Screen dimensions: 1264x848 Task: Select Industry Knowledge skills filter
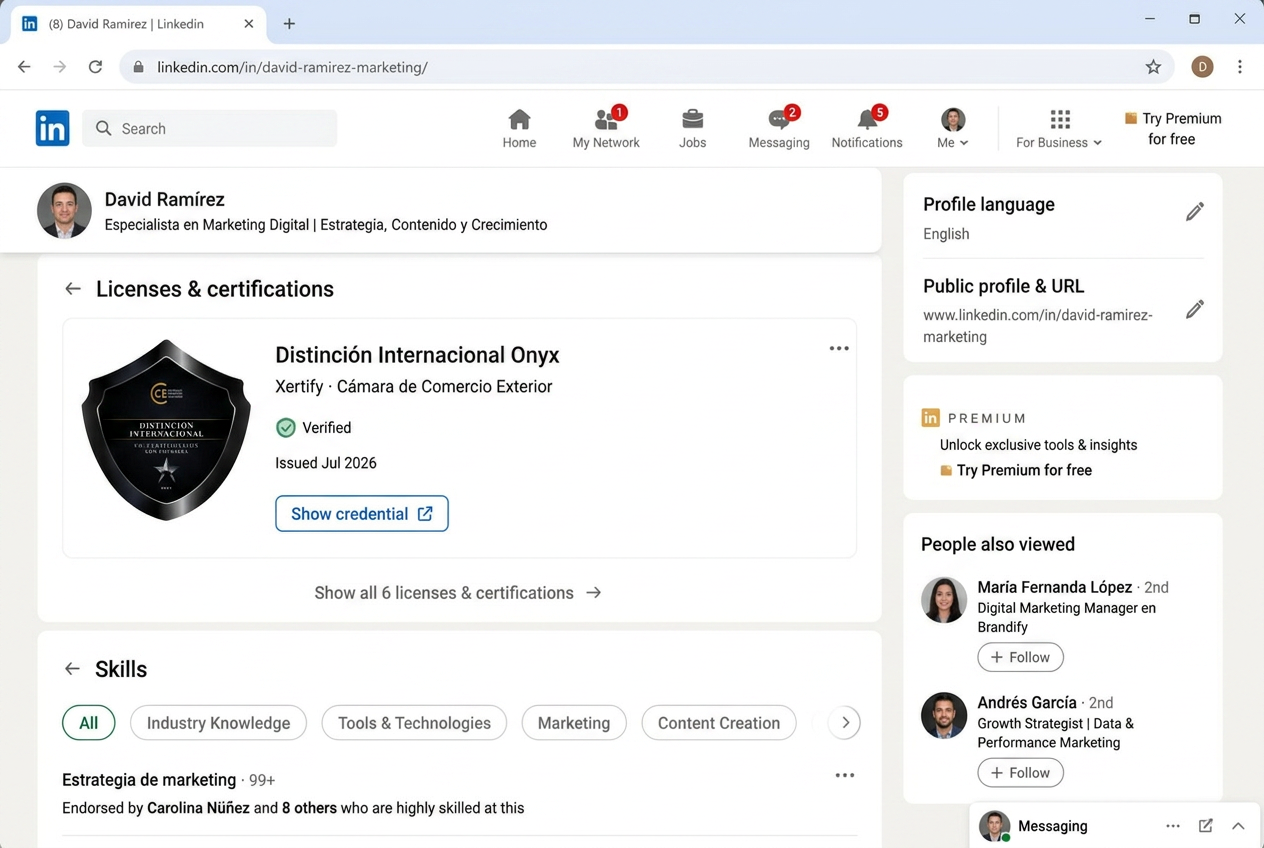tap(218, 723)
